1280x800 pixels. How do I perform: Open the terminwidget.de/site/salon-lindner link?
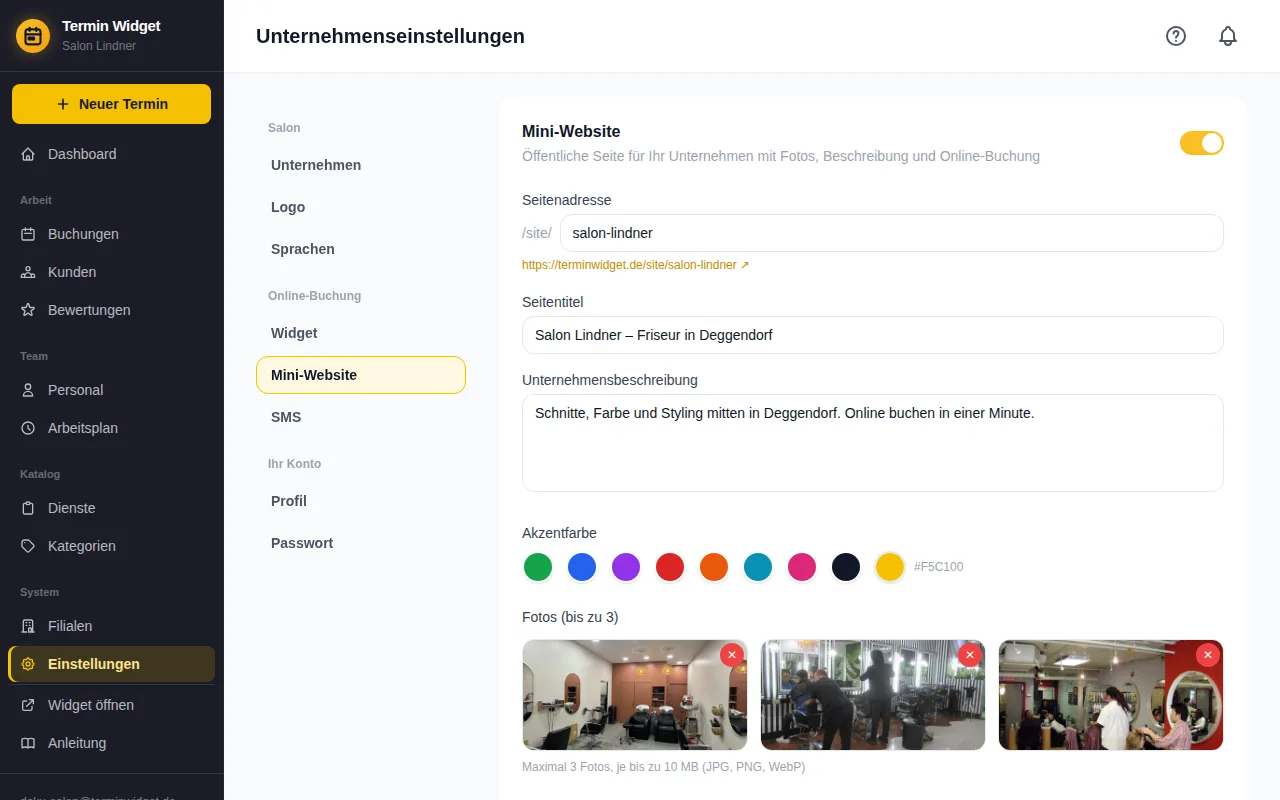point(635,265)
